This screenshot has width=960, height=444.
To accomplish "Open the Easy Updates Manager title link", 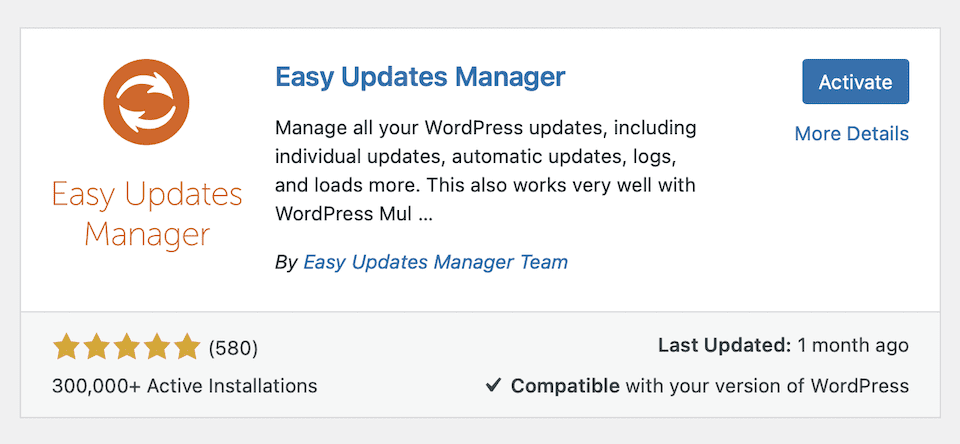I will pos(420,77).
